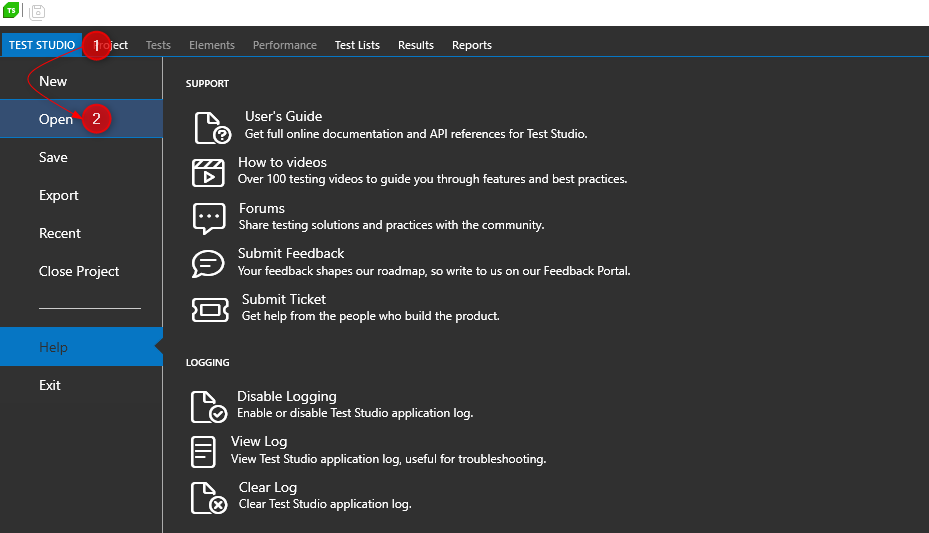Screen dimensions: 929x533
Task: Click the Forums speech bubble icon
Action: coord(208,217)
